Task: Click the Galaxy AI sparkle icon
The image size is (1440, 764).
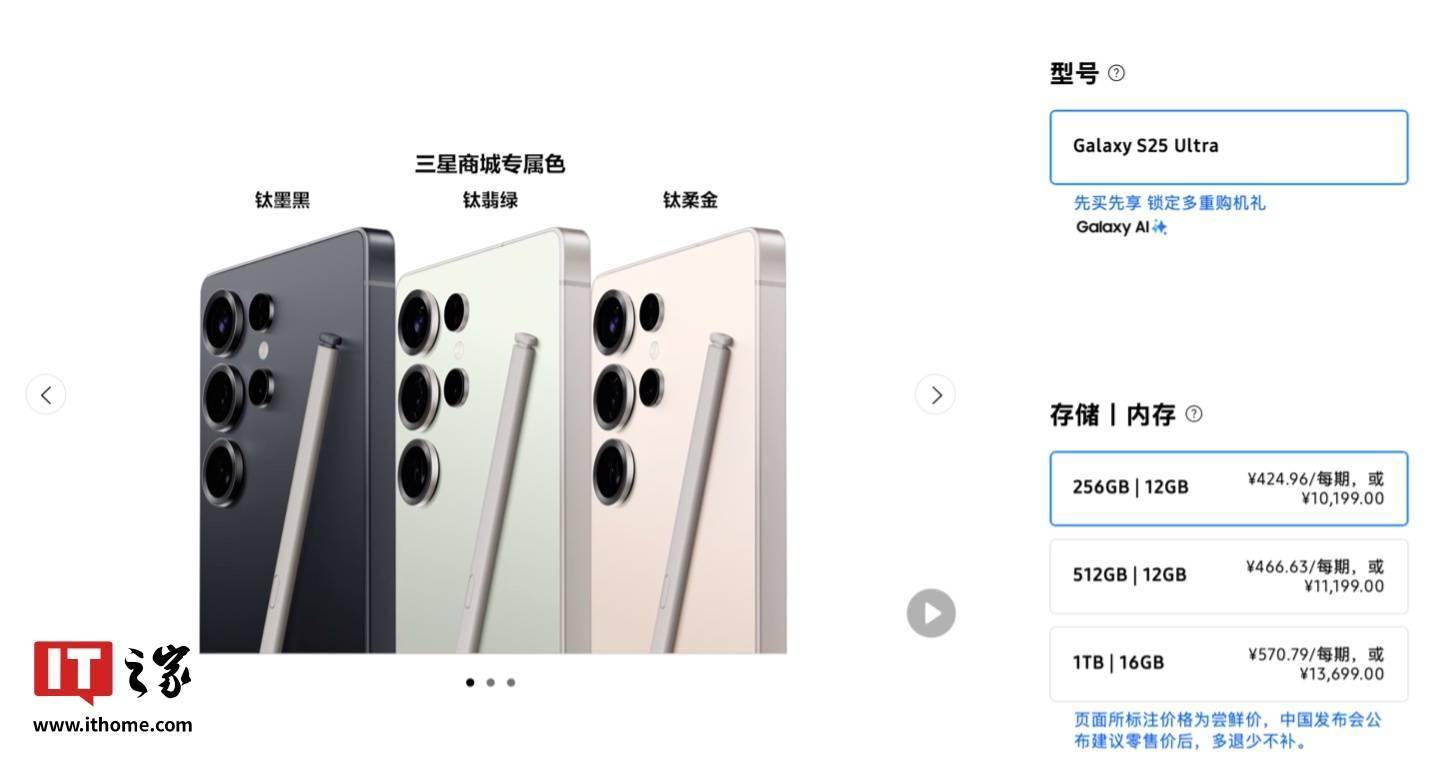Action: pyautogui.click(x=1159, y=227)
